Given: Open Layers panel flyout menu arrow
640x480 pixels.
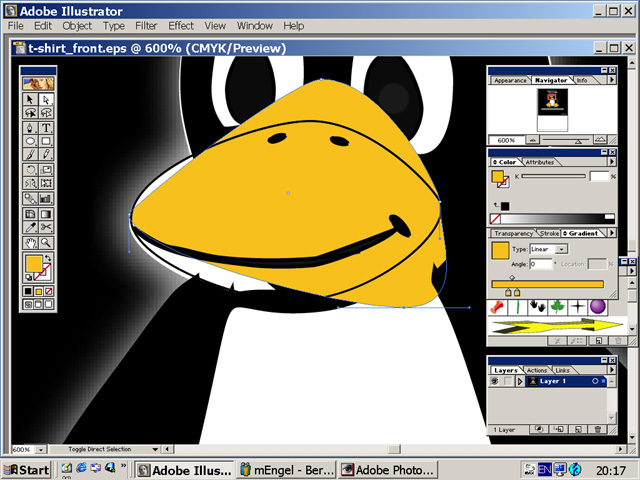Looking at the screenshot, I should click(x=612, y=370).
